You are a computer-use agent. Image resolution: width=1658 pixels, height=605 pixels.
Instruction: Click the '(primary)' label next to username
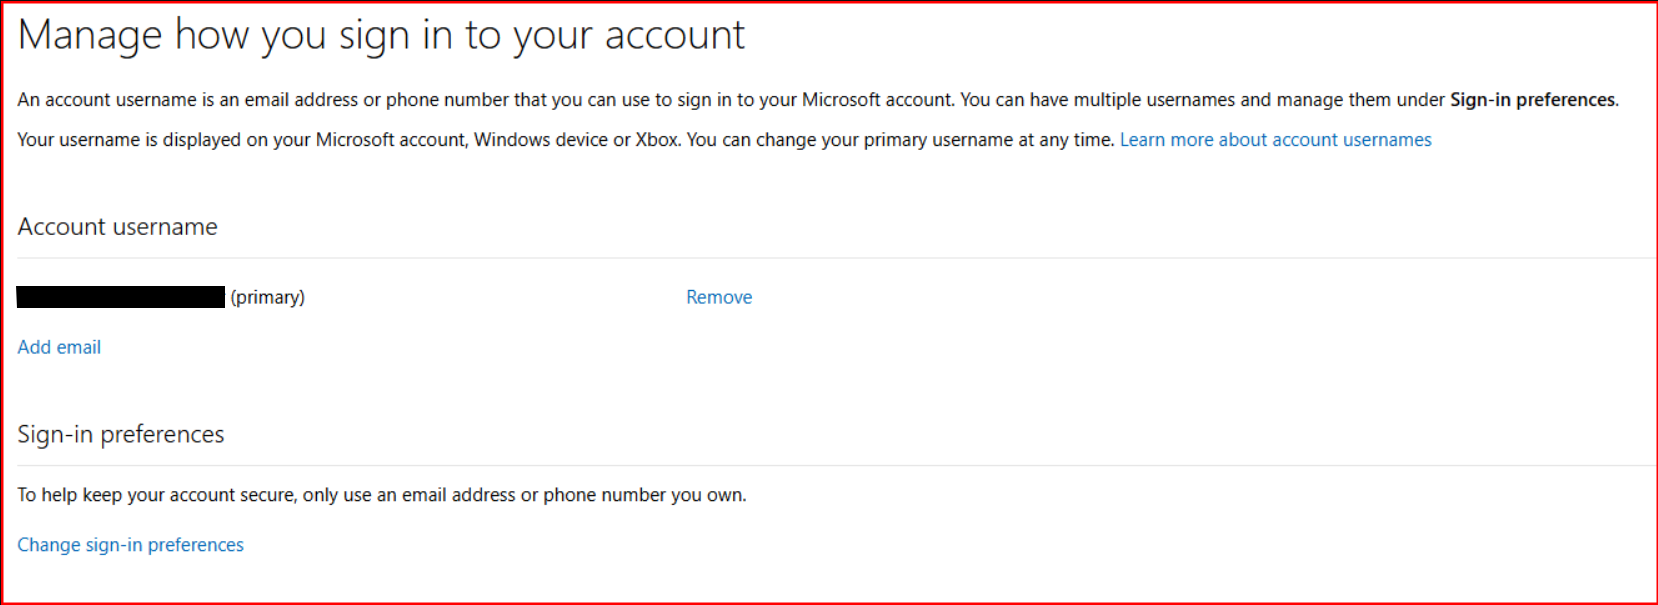coord(267,297)
